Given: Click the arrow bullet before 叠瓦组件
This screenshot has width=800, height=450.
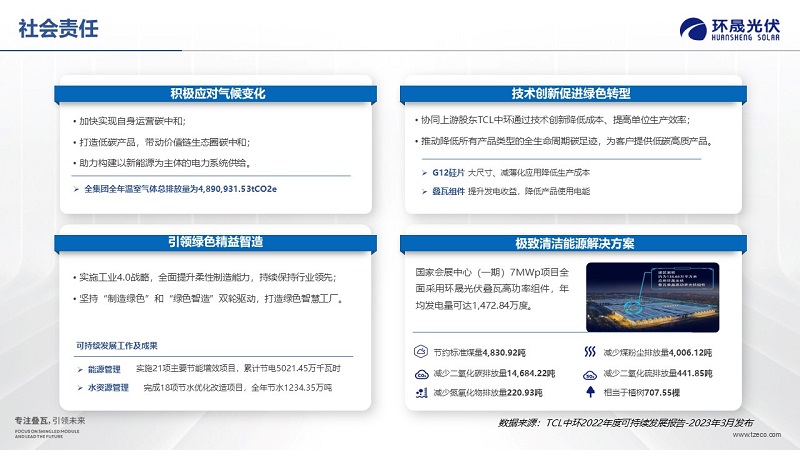Looking at the screenshot, I should (424, 190).
